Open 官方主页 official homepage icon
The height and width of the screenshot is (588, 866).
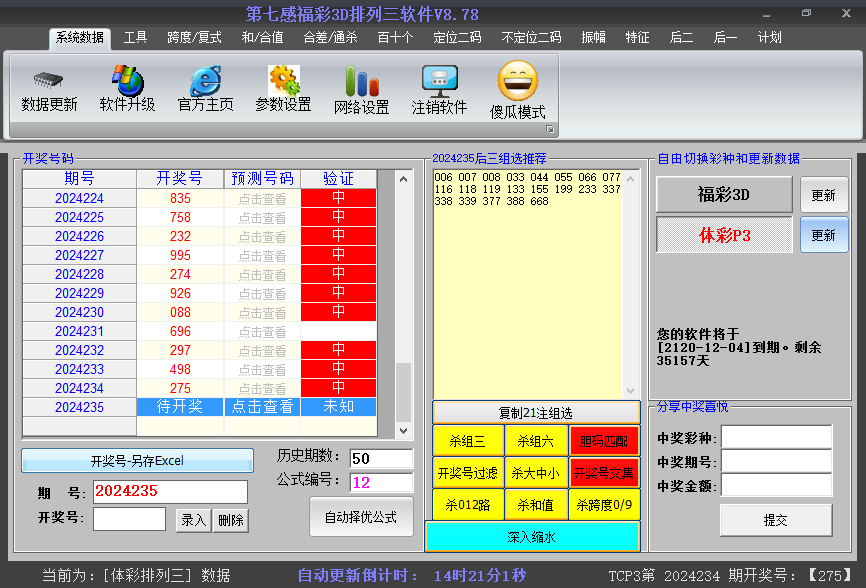(205, 80)
